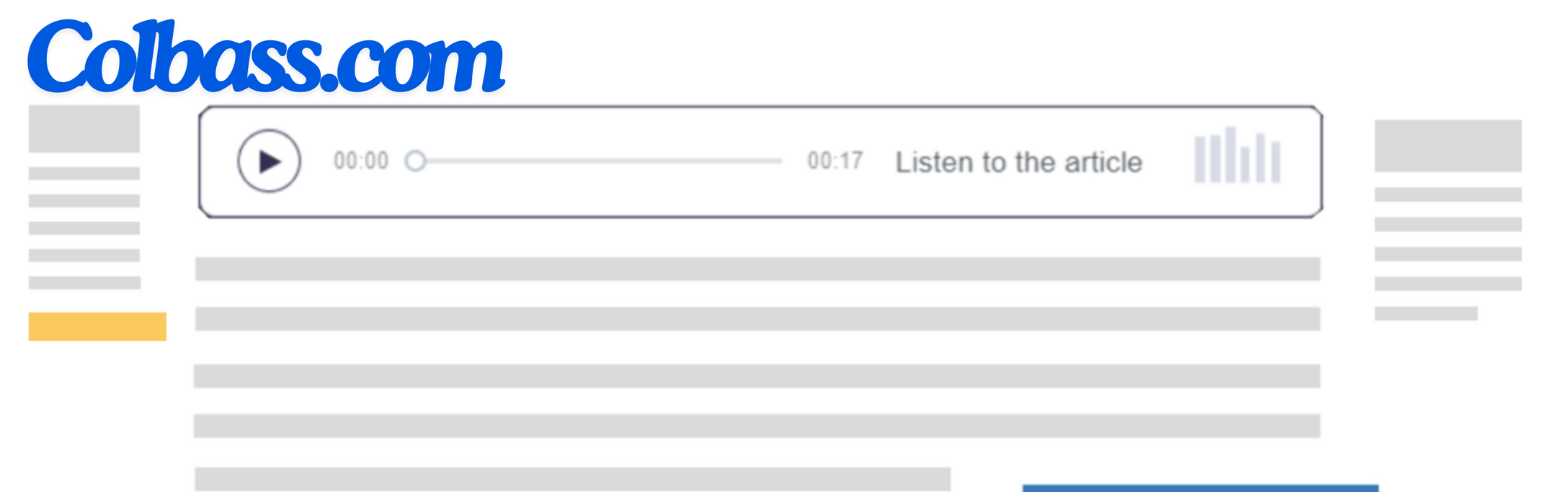Click the 00:00 elapsed time label
This screenshot has height=500, width=1544.
361,161
